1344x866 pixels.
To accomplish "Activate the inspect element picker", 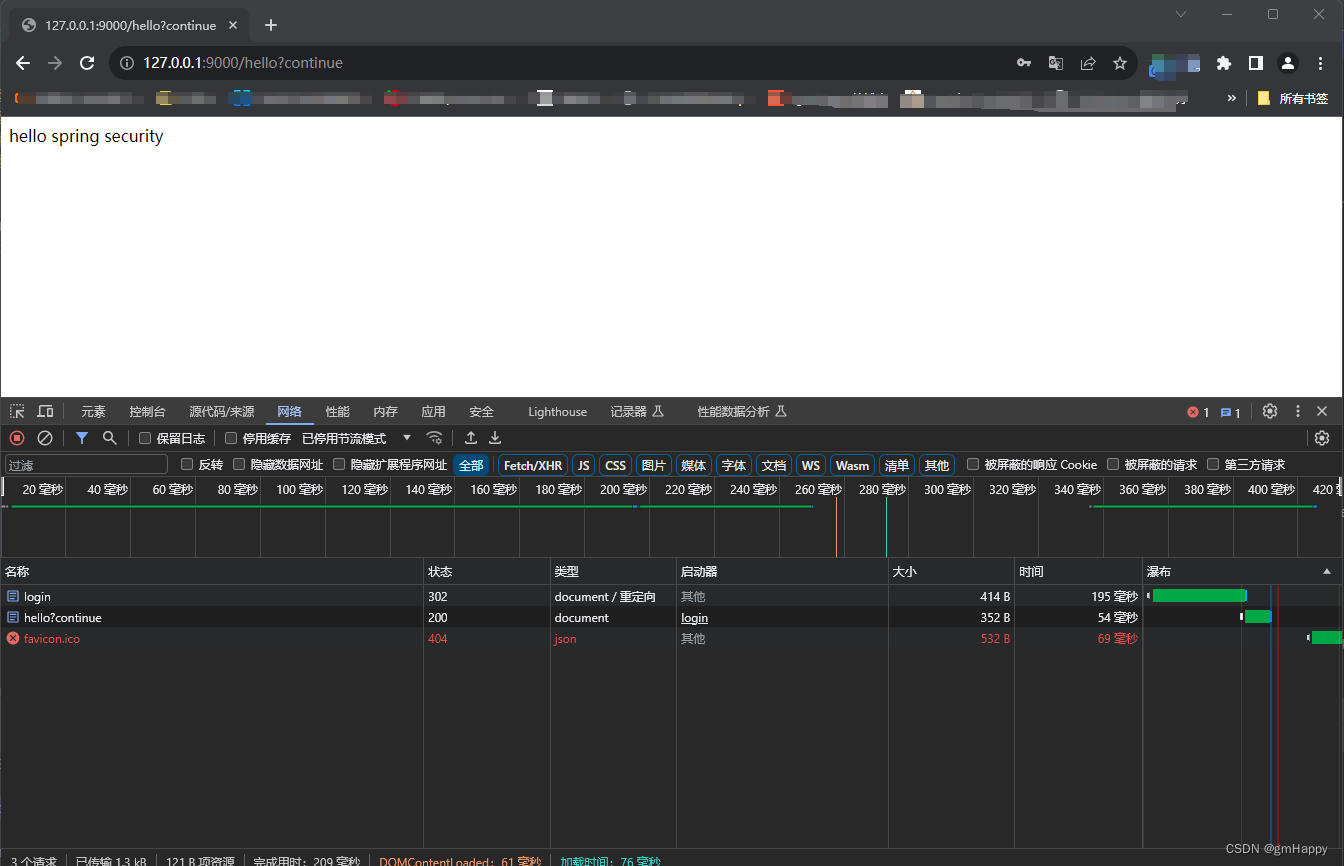I will coord(18,411).
